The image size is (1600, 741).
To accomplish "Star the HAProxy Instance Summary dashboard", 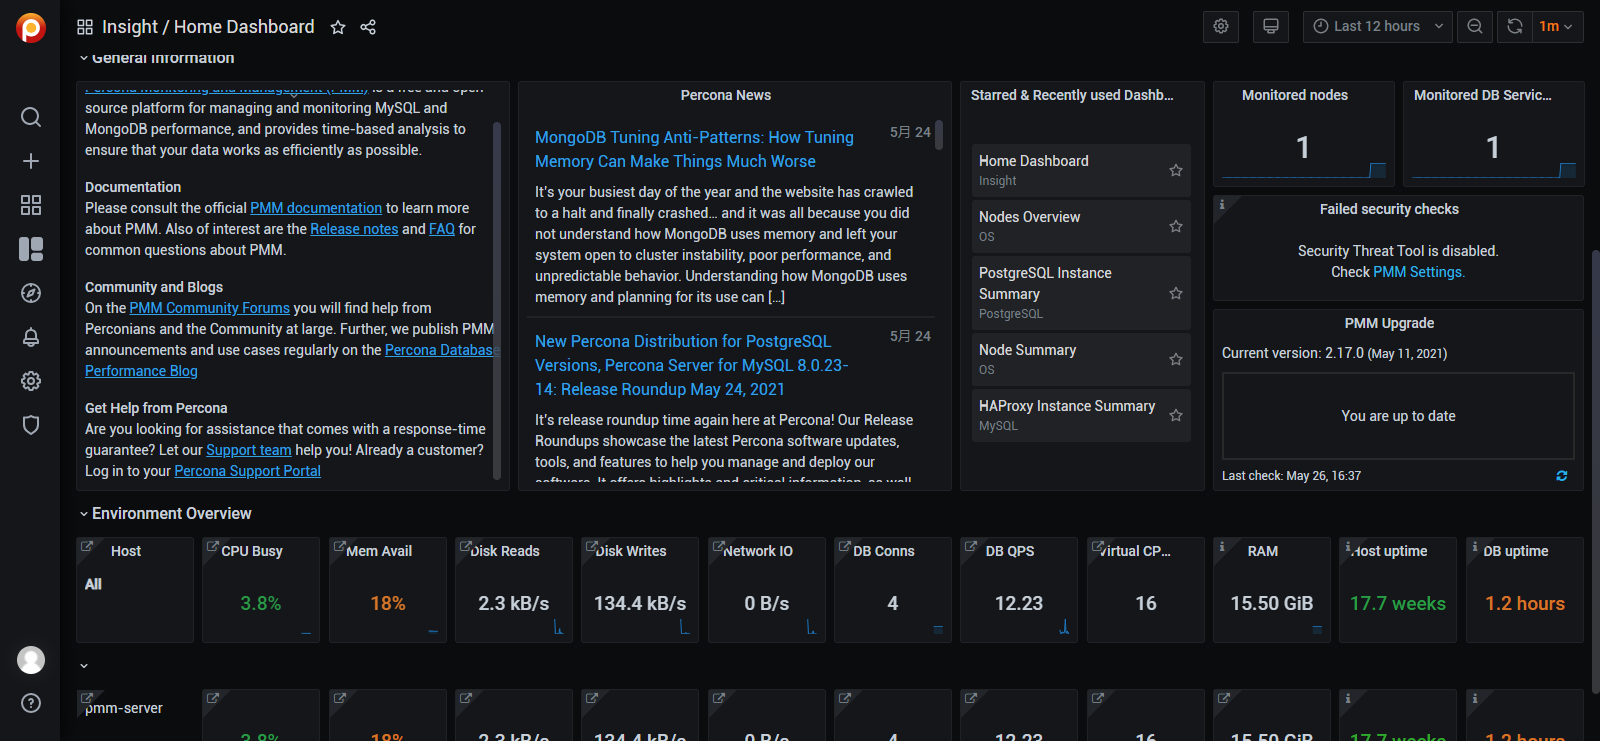I will pos(1176,415).
